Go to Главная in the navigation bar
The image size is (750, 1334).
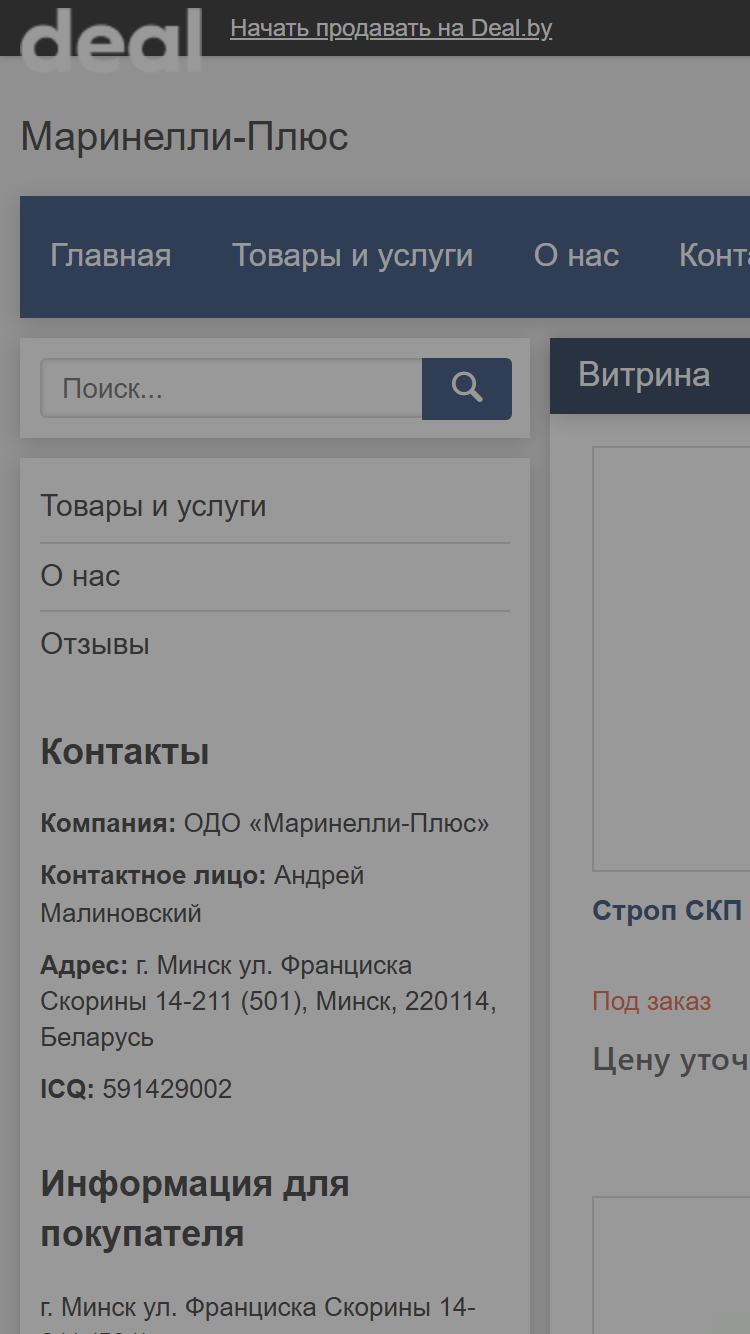[111, 256]
